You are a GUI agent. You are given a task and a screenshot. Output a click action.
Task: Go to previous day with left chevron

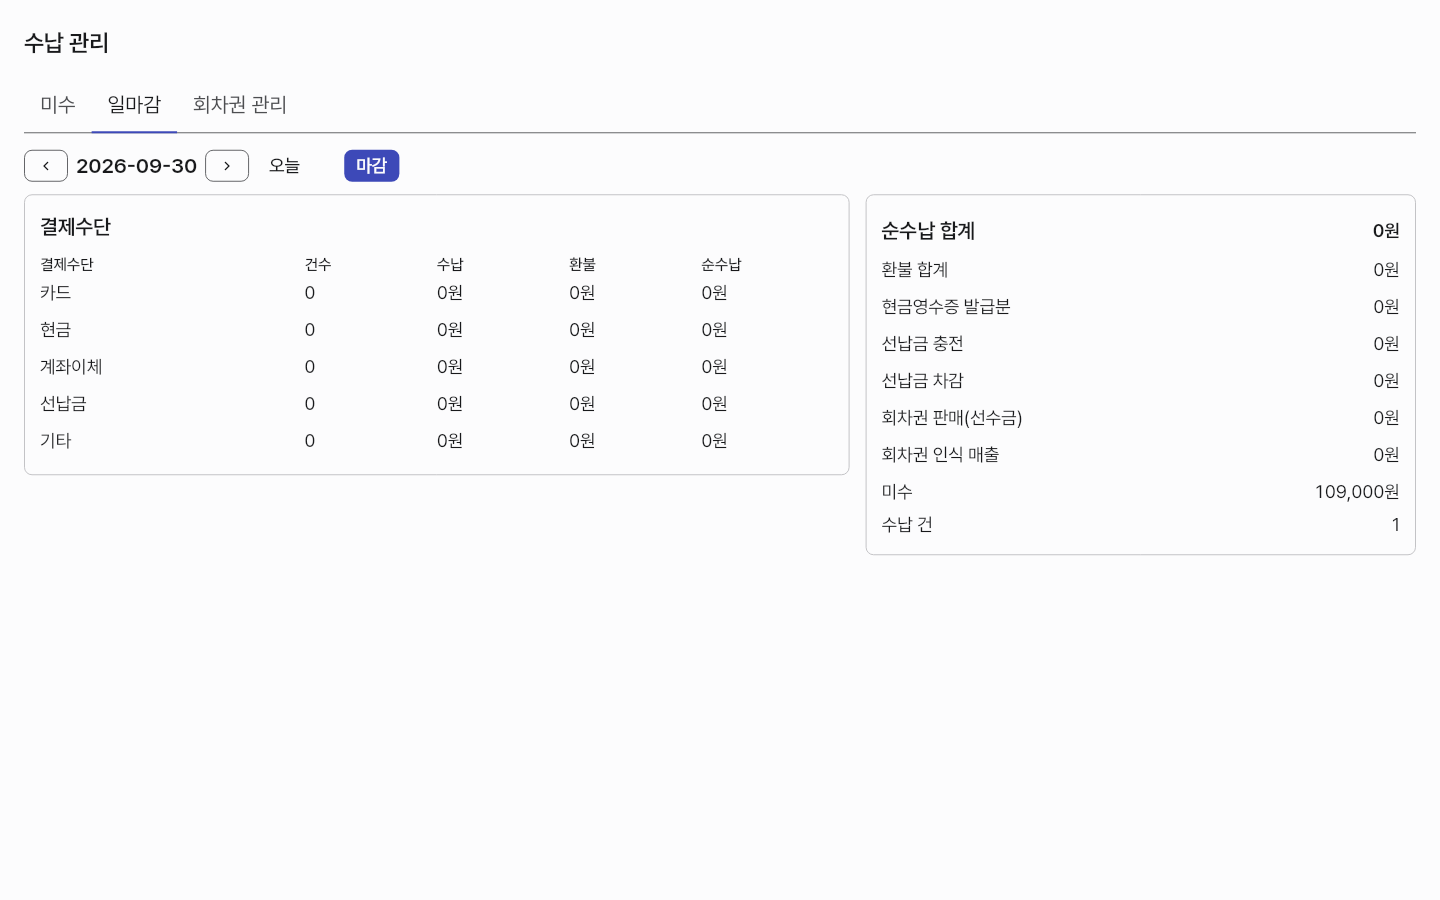tap(46, 166)
